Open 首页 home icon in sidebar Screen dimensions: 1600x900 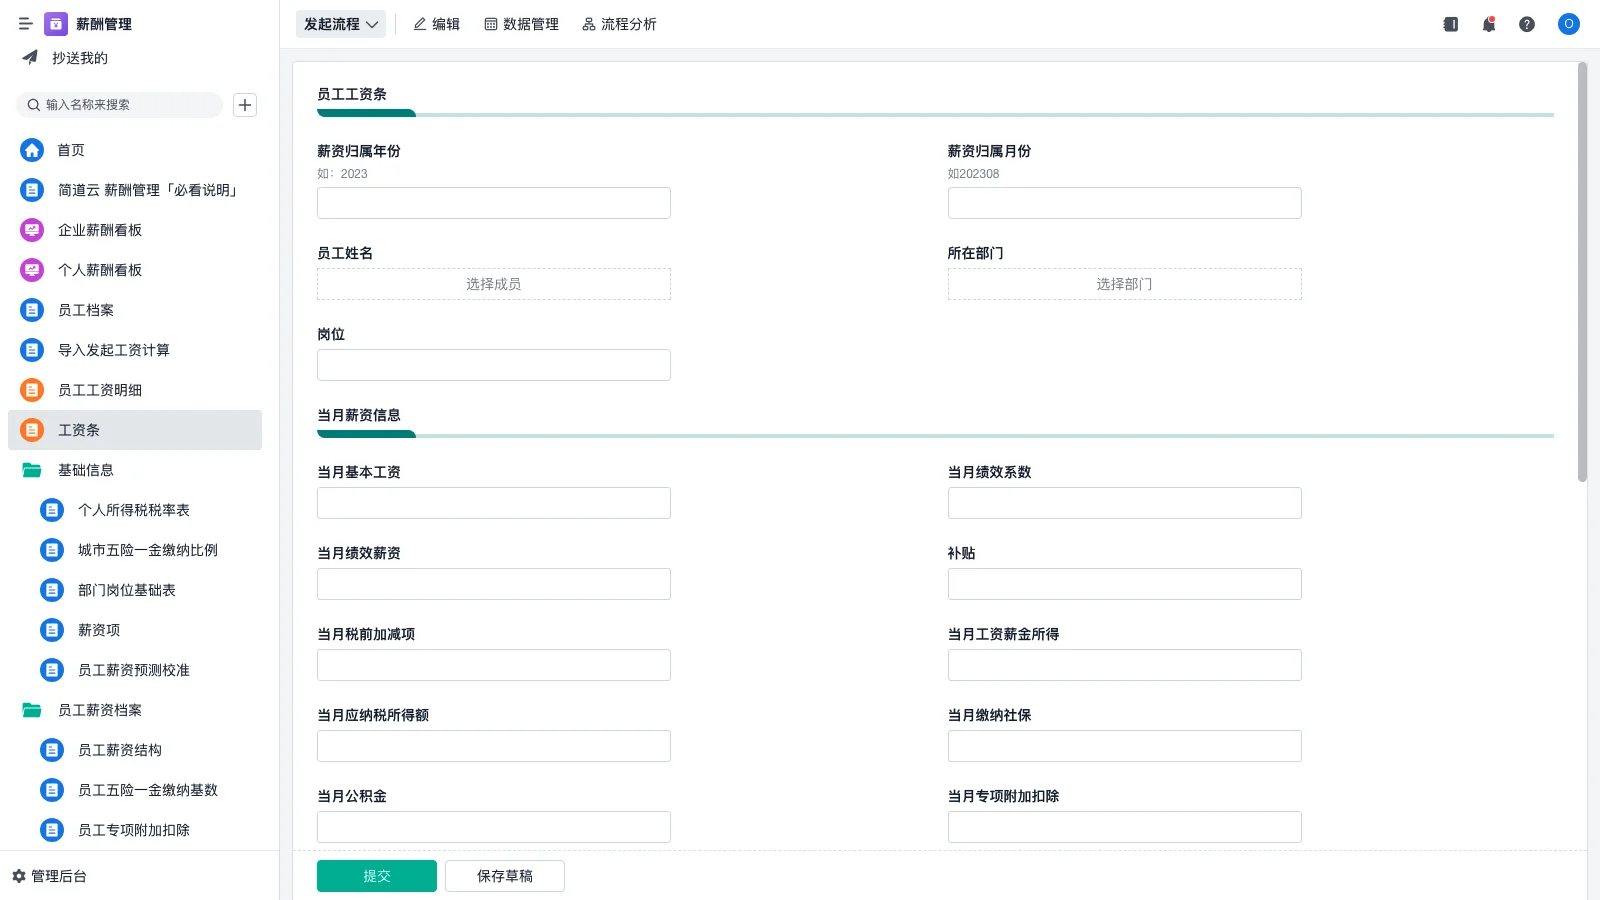point(32,150)
